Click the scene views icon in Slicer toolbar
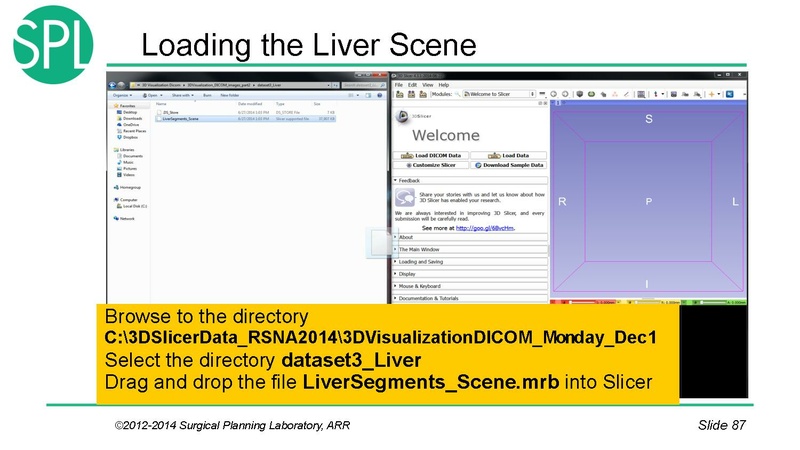The width and height of the screenshot is (800, 450). pyautogui.click(x=685, y=94)
